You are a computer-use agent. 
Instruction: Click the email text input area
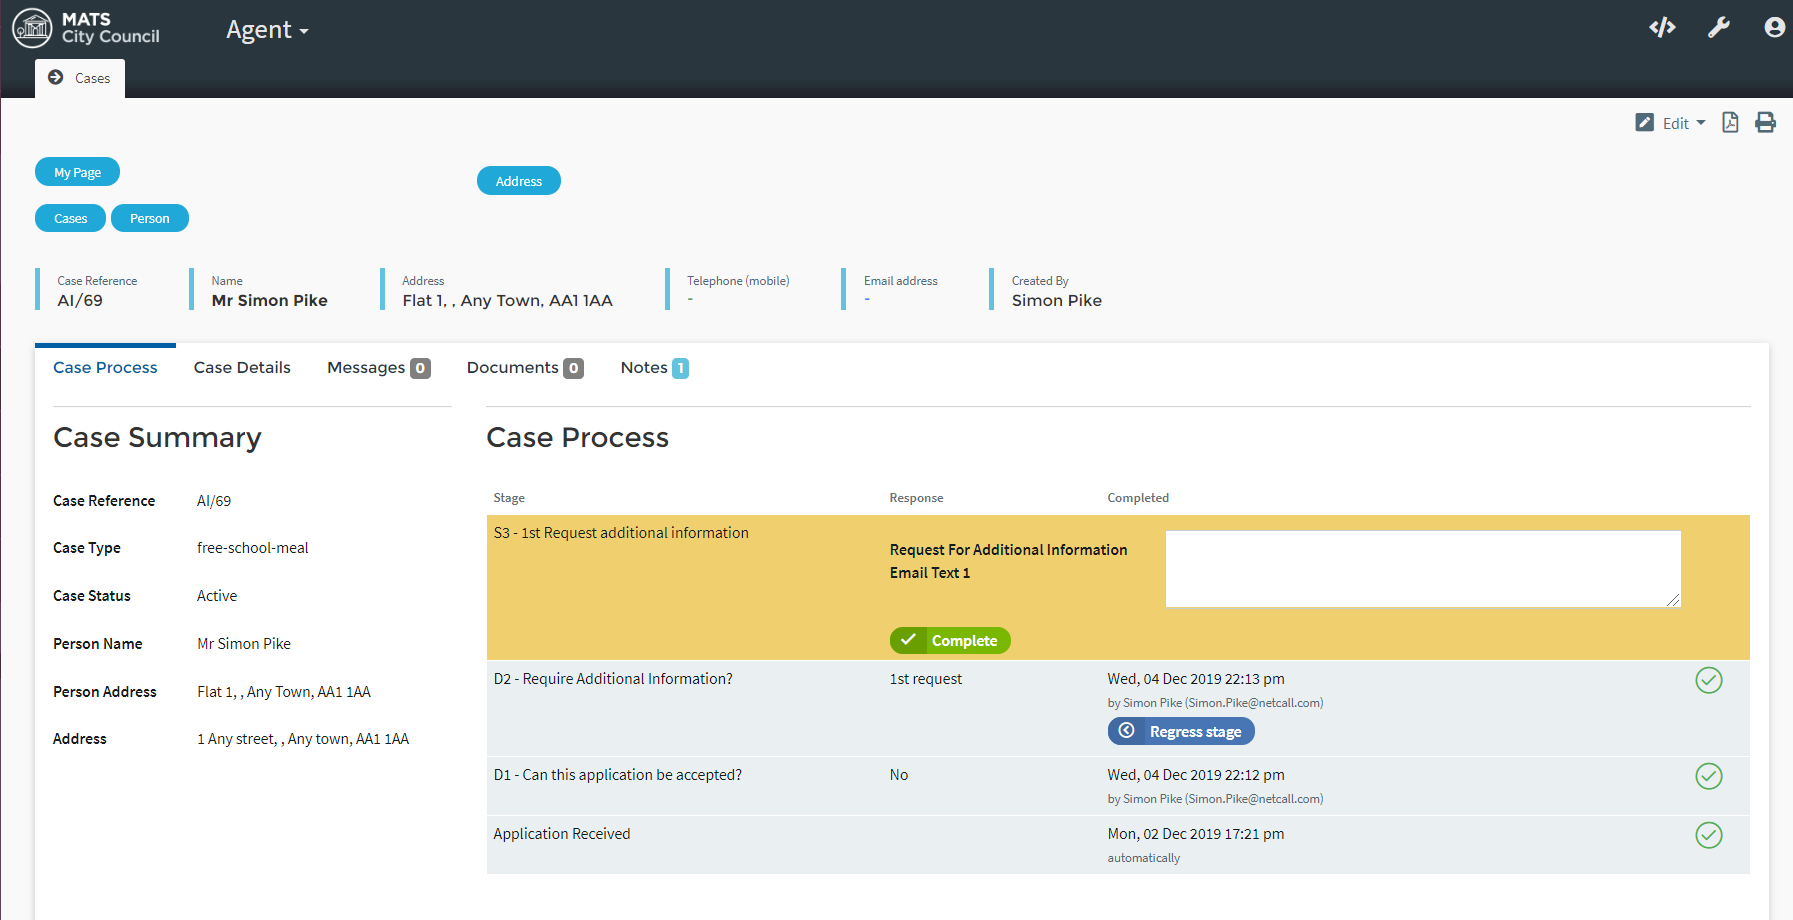pyautogui.click(x=1422, y=568)
